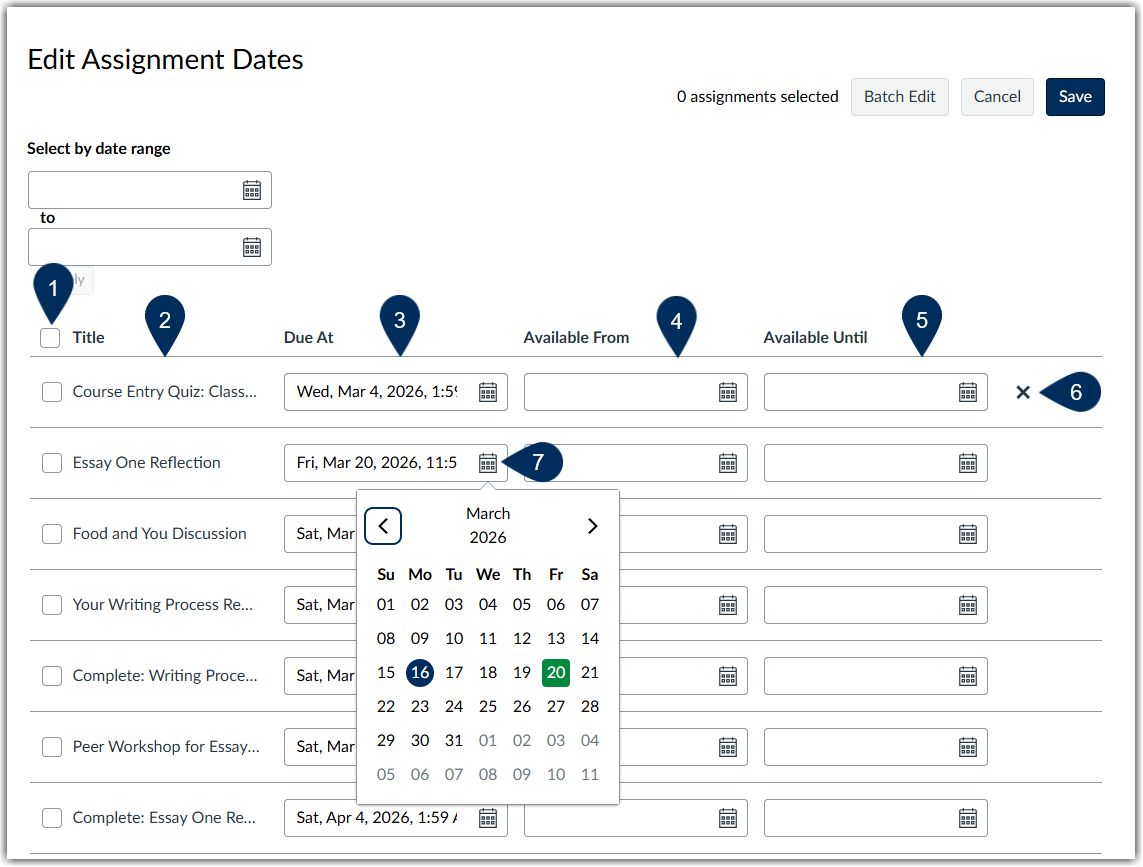Clear dates for Course Entry Quiz using the X icon
Image resolution: width=1143 pixels, height=867 pixels.
[x=1023, y=392]
